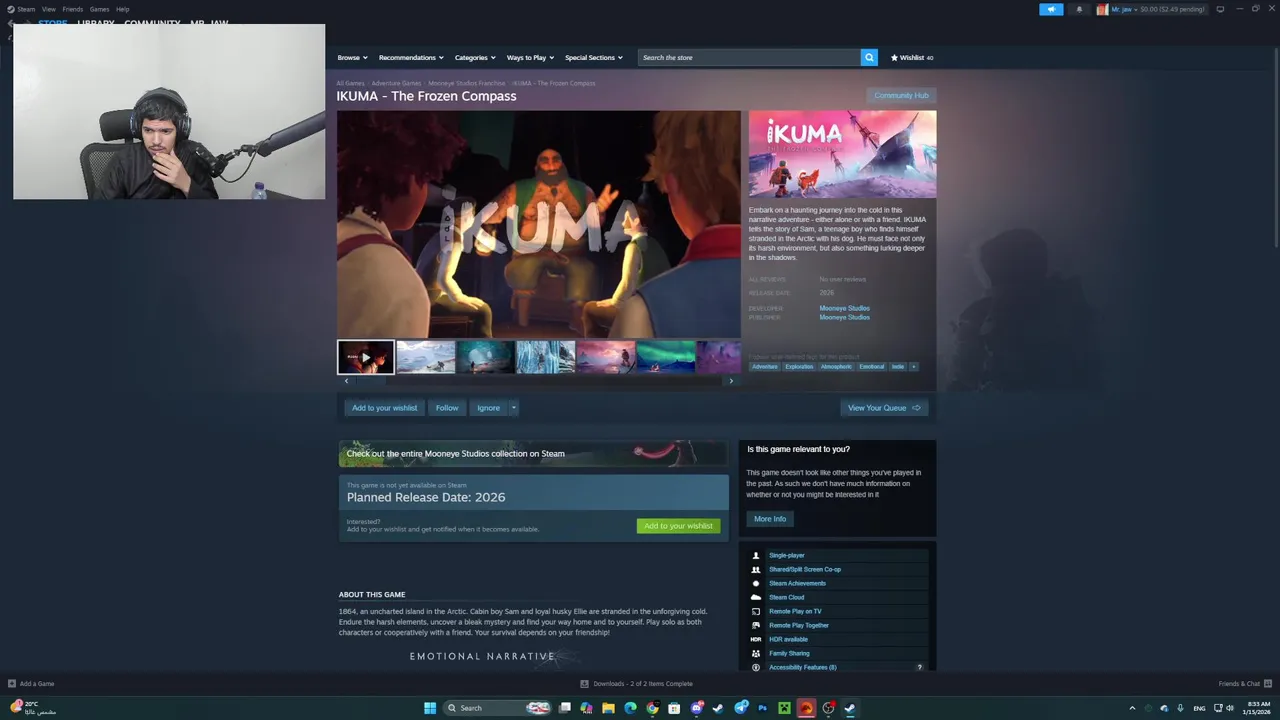Screen dimensions: 1280x720
Task: Open the View menu
Action: (x=48, y=9)
